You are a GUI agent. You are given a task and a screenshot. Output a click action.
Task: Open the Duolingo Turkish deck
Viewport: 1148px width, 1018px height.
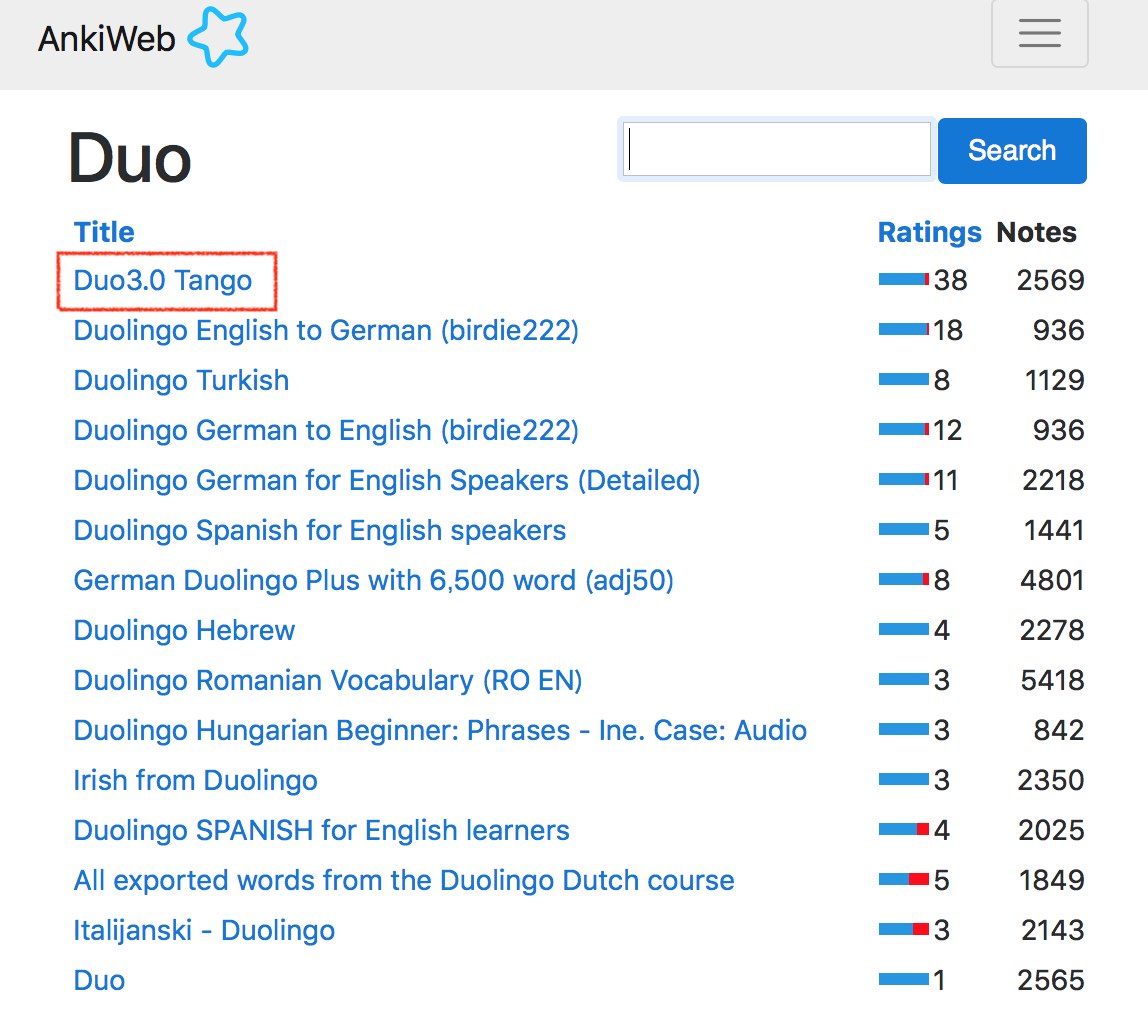(182, 380)
